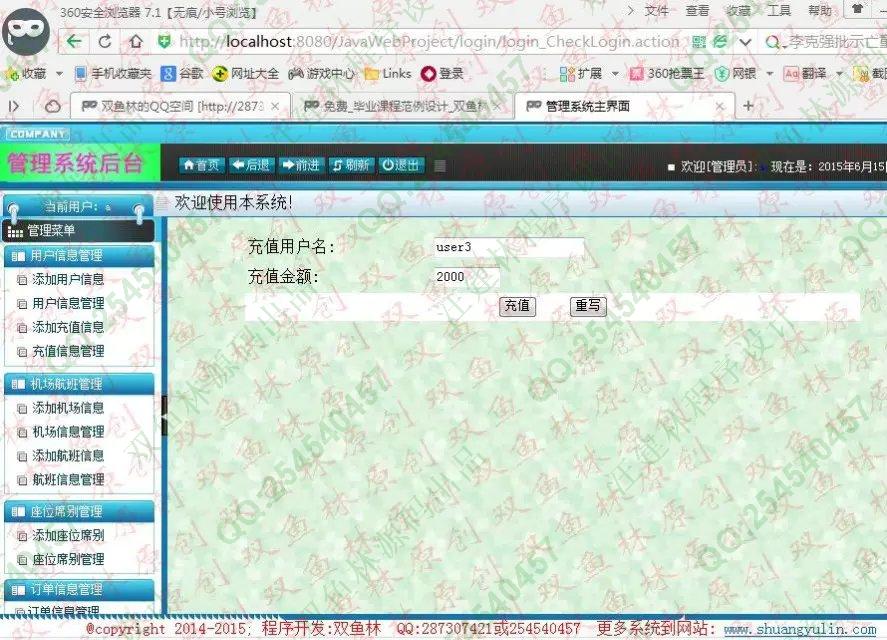Open new browser tab with plus icon
Image resolution: width=887 pixels, height=640 pixels.
pyautogui.click(x=749, y=105)
